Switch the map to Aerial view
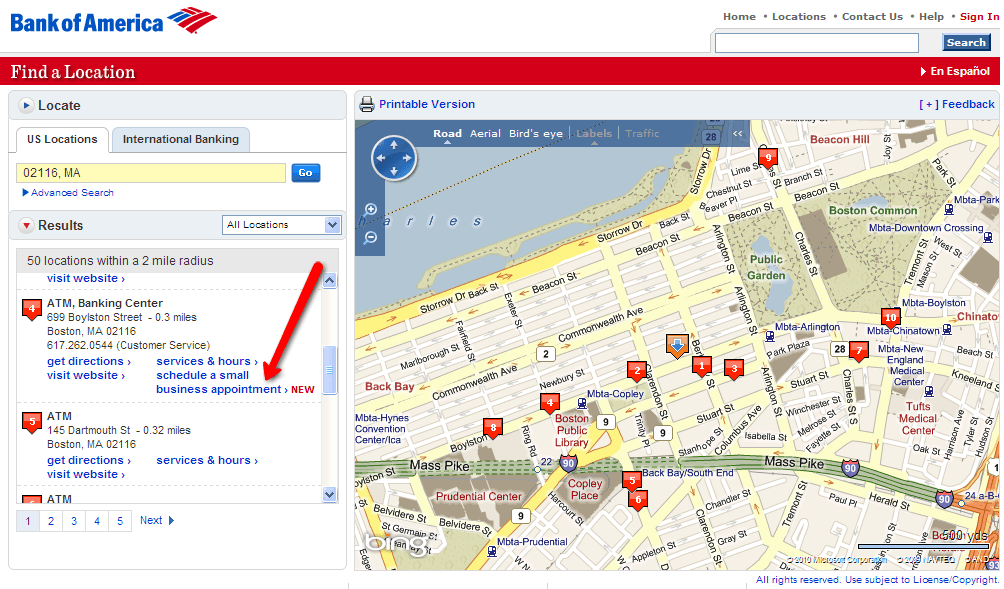 [485, 133]
